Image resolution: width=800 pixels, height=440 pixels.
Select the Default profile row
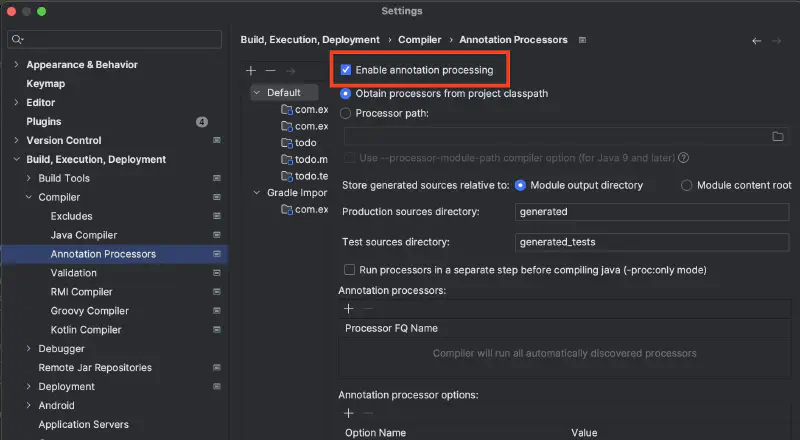click(x=285, y=92)
